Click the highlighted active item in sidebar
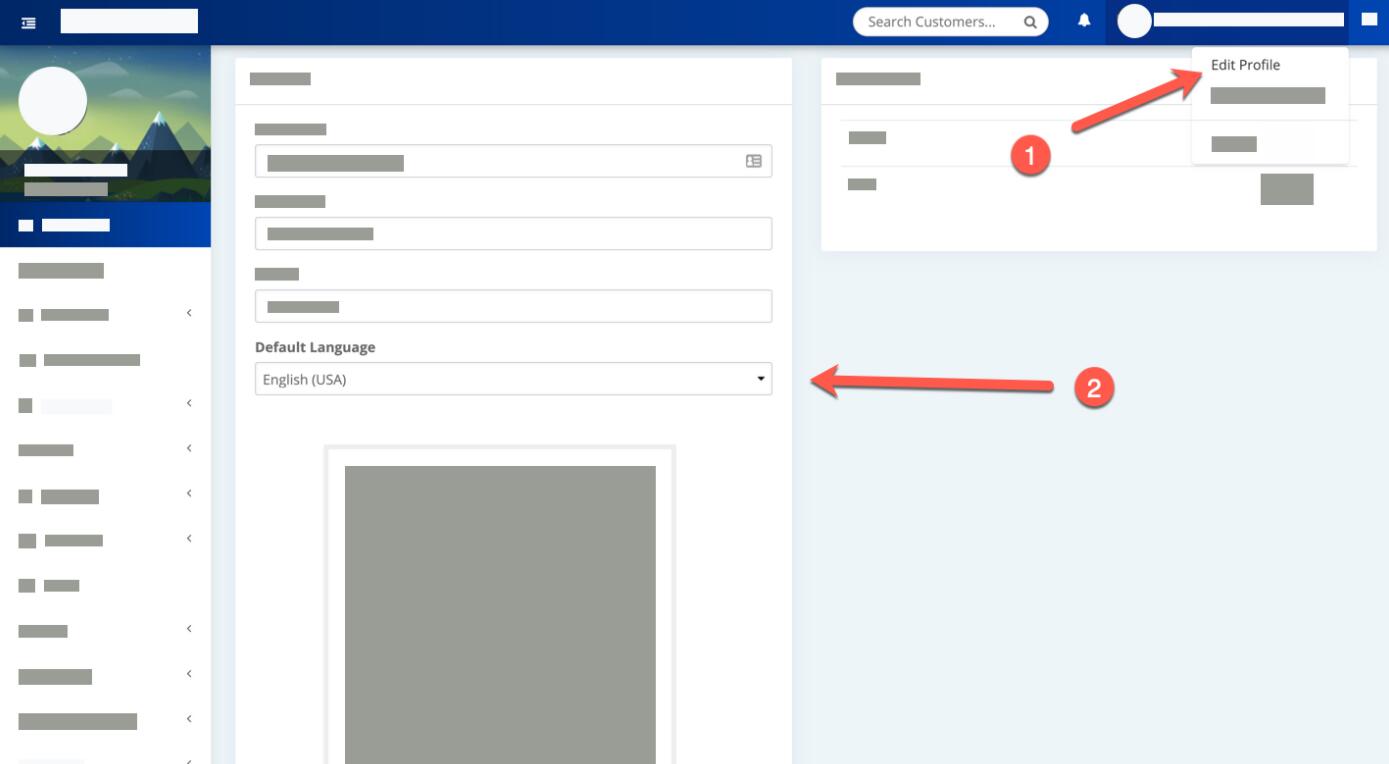The height and width of the screenshot is (764, 1389). click(105, 225)
